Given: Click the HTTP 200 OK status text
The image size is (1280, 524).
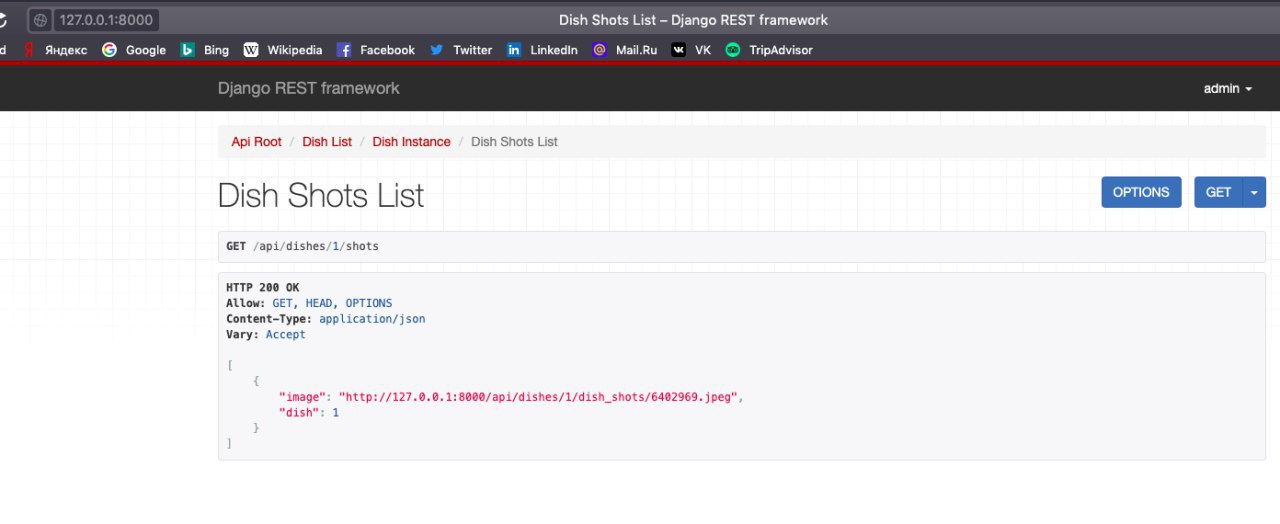Looking at the screenshot, I should pos(262,287).
